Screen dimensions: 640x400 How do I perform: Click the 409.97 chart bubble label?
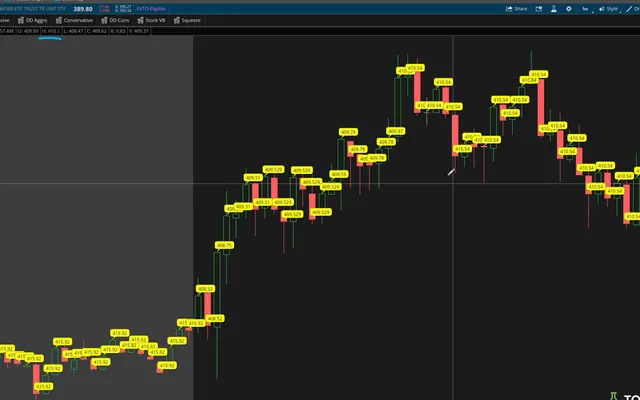tap(396, 131)
